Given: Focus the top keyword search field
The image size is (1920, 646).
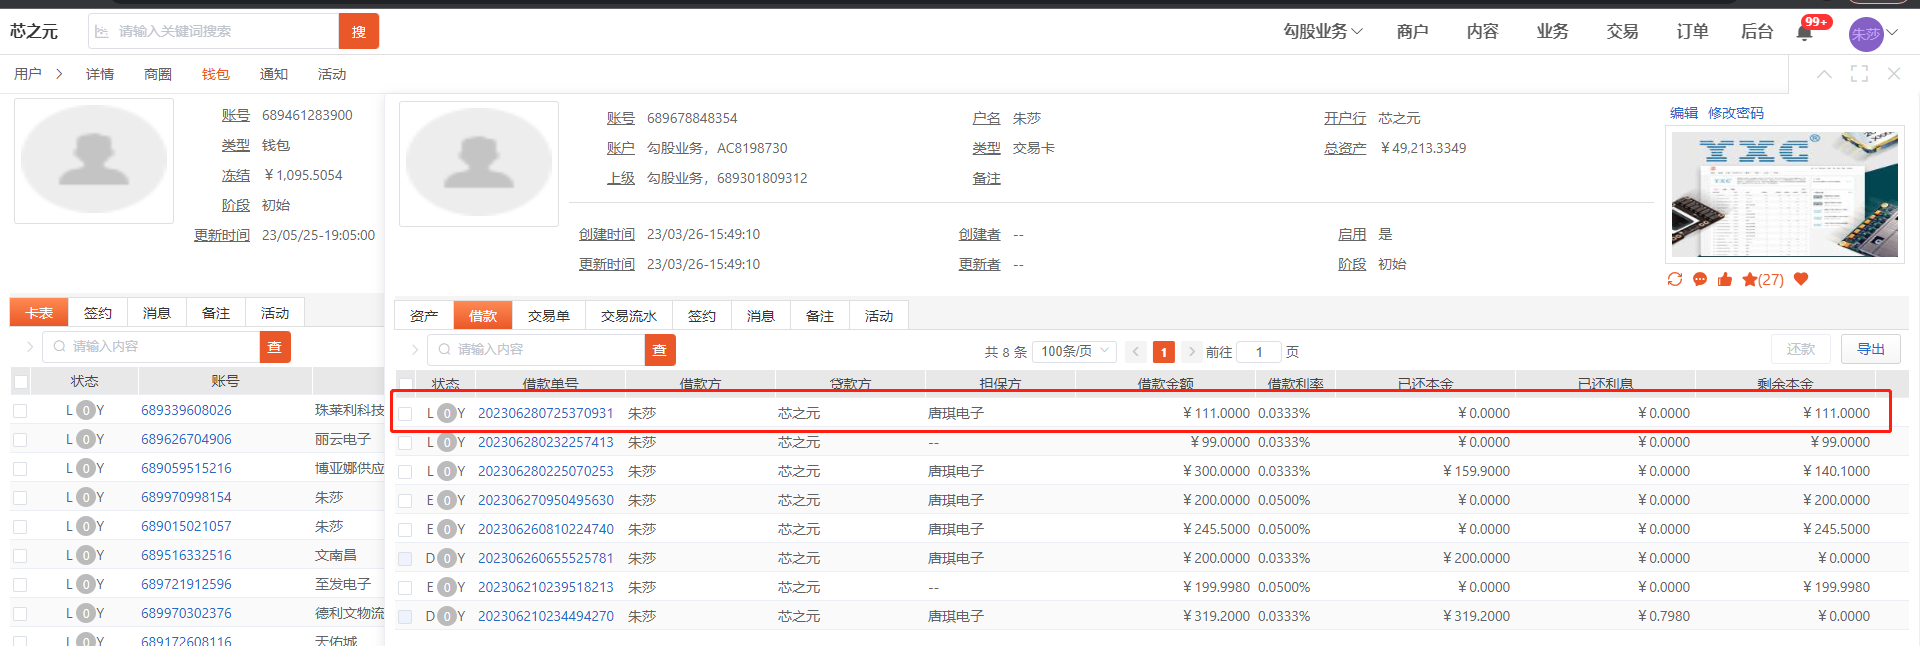Looking at the screenshot, I should pyautogui.click(x=214, y=32).
